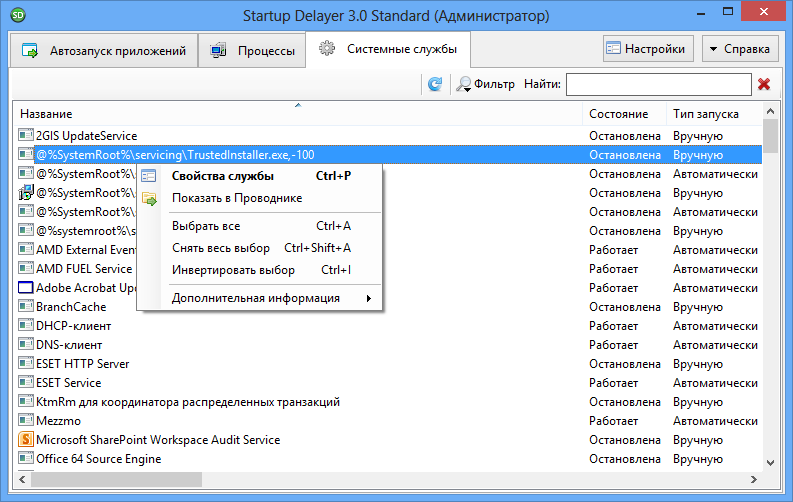793x502 pixels.
Task: Select Инвертировать выбор in context menu
Action: [x=233, y=270]
